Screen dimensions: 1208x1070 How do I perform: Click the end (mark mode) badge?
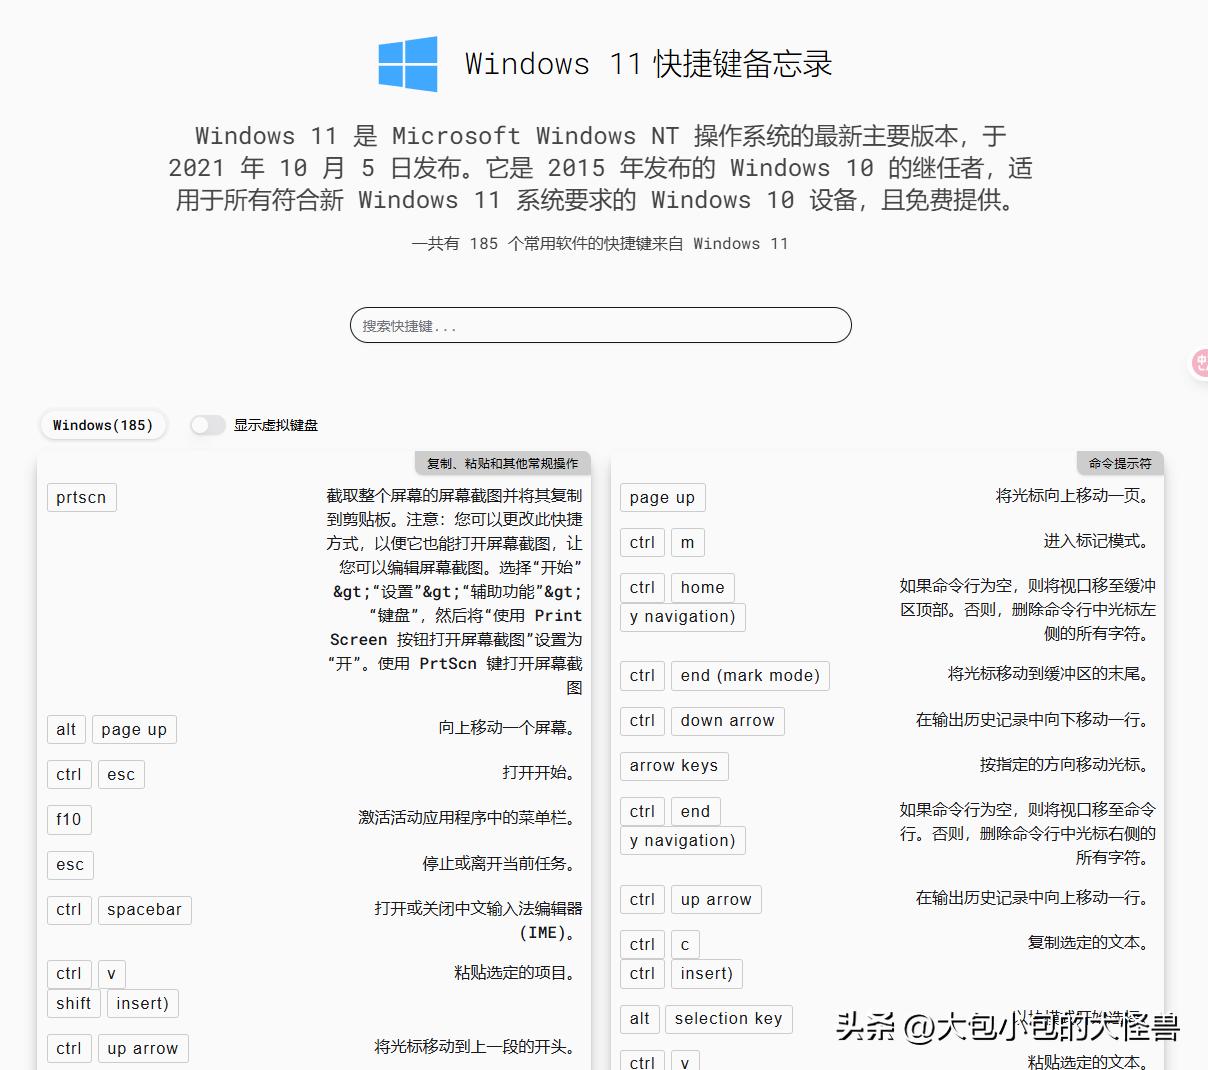[750, 675]
